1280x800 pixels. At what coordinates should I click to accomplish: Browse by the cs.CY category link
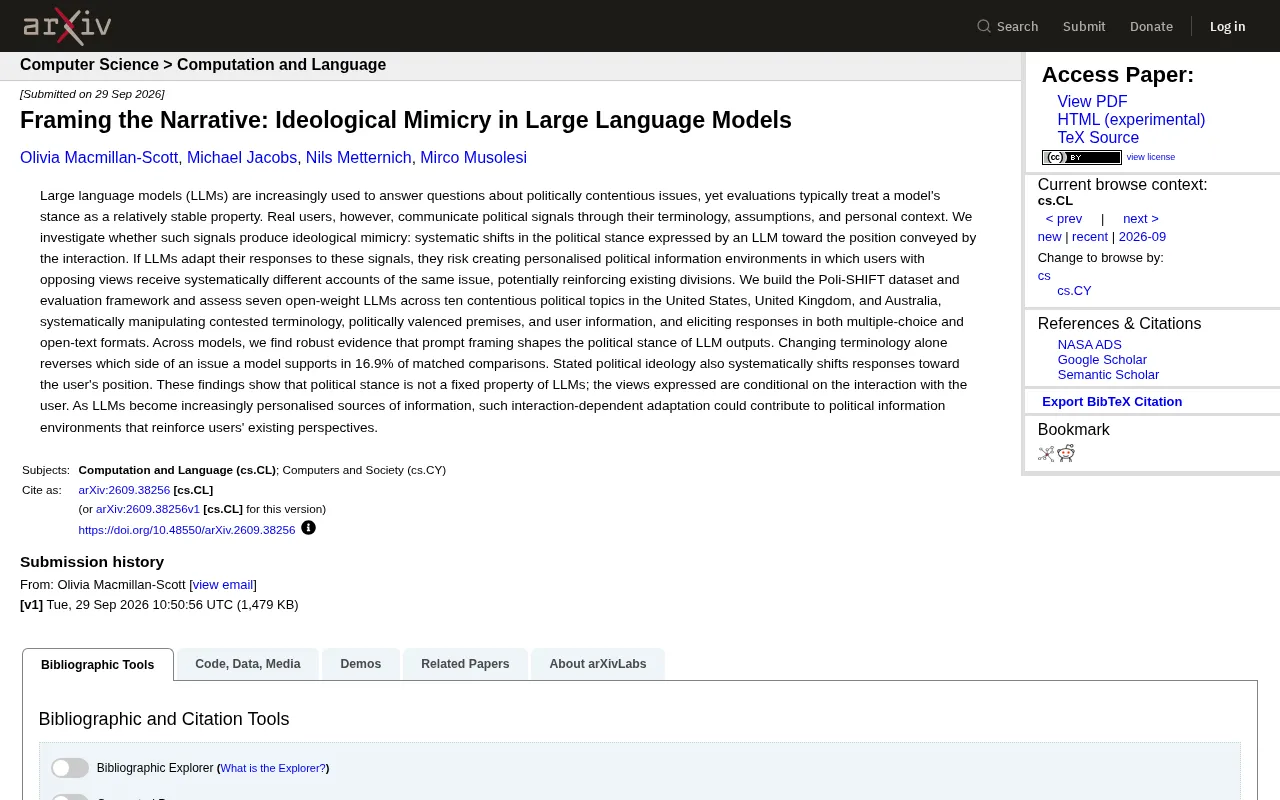tap(1074, 291)
